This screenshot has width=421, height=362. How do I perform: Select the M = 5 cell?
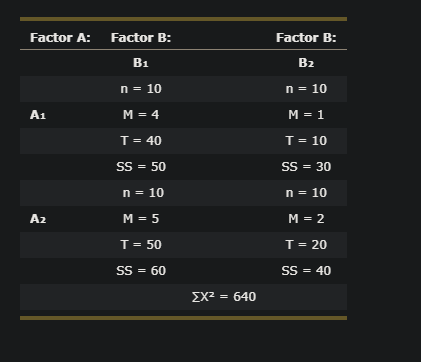(141, 219)
